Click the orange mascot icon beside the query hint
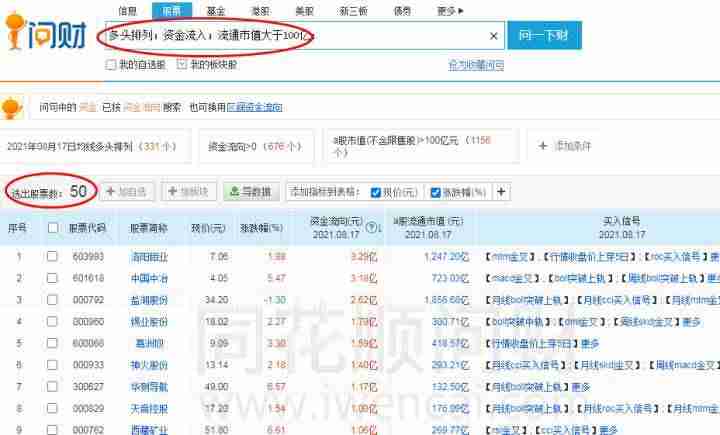 pyautogui.click(x=12, y=107)
